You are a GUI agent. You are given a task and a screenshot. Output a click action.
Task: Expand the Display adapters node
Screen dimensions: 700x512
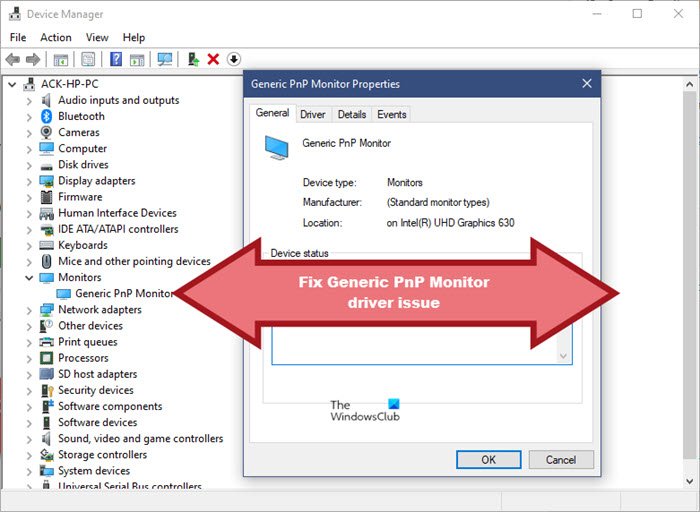pos(29,182)
